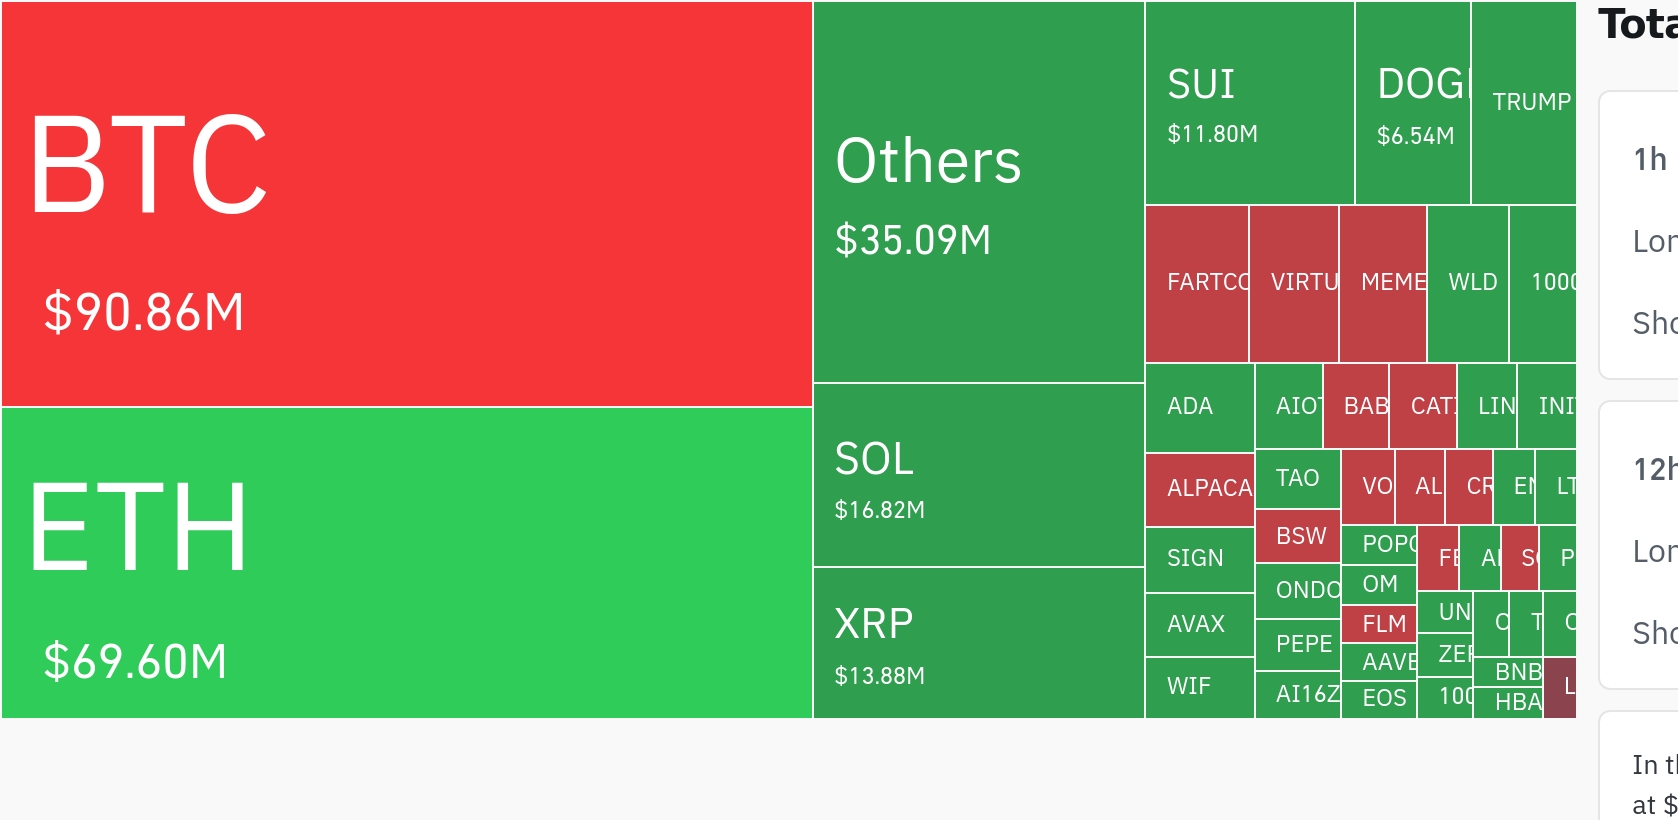Select the green TAO tile

[x=1298, y=479]
